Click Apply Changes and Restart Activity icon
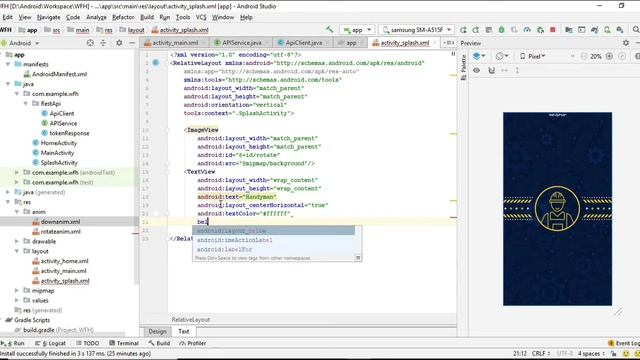Screen dimensions: 640x360 [476, 30]
